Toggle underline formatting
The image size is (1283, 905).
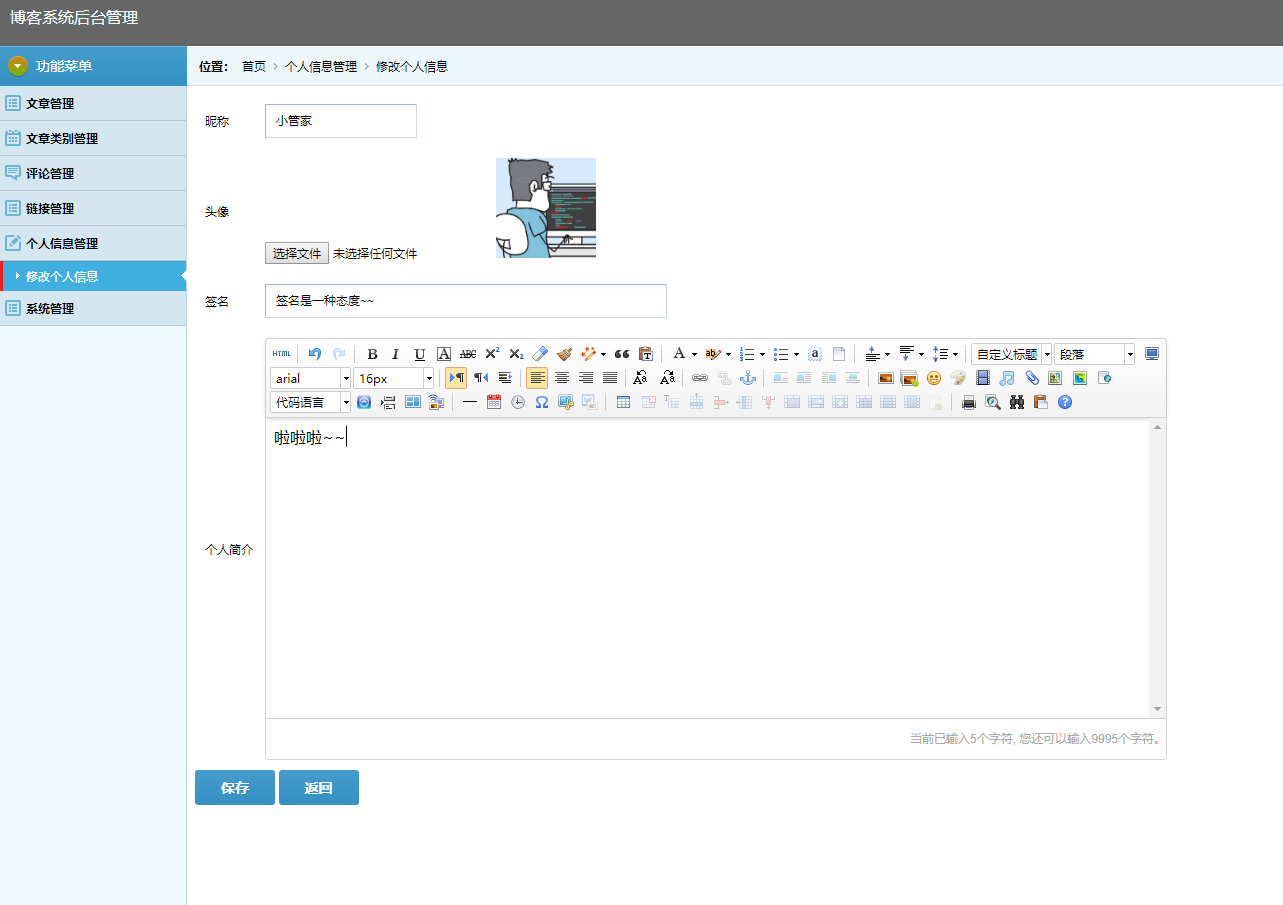coord(420,354)
